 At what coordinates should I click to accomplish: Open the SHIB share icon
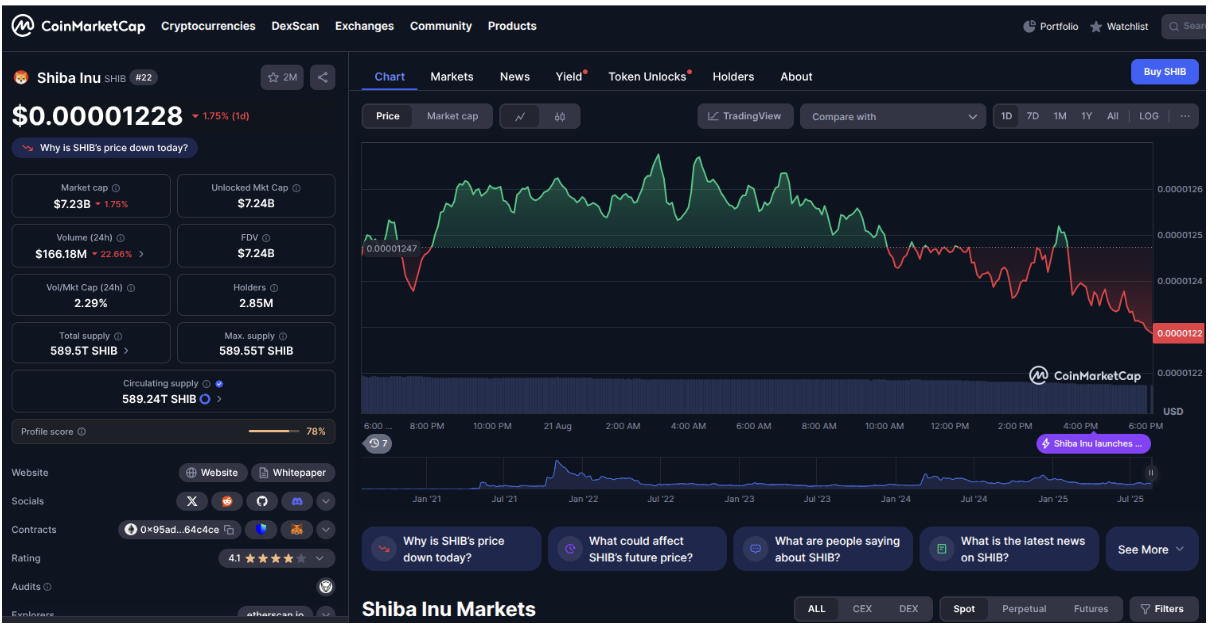pos(322,77)
